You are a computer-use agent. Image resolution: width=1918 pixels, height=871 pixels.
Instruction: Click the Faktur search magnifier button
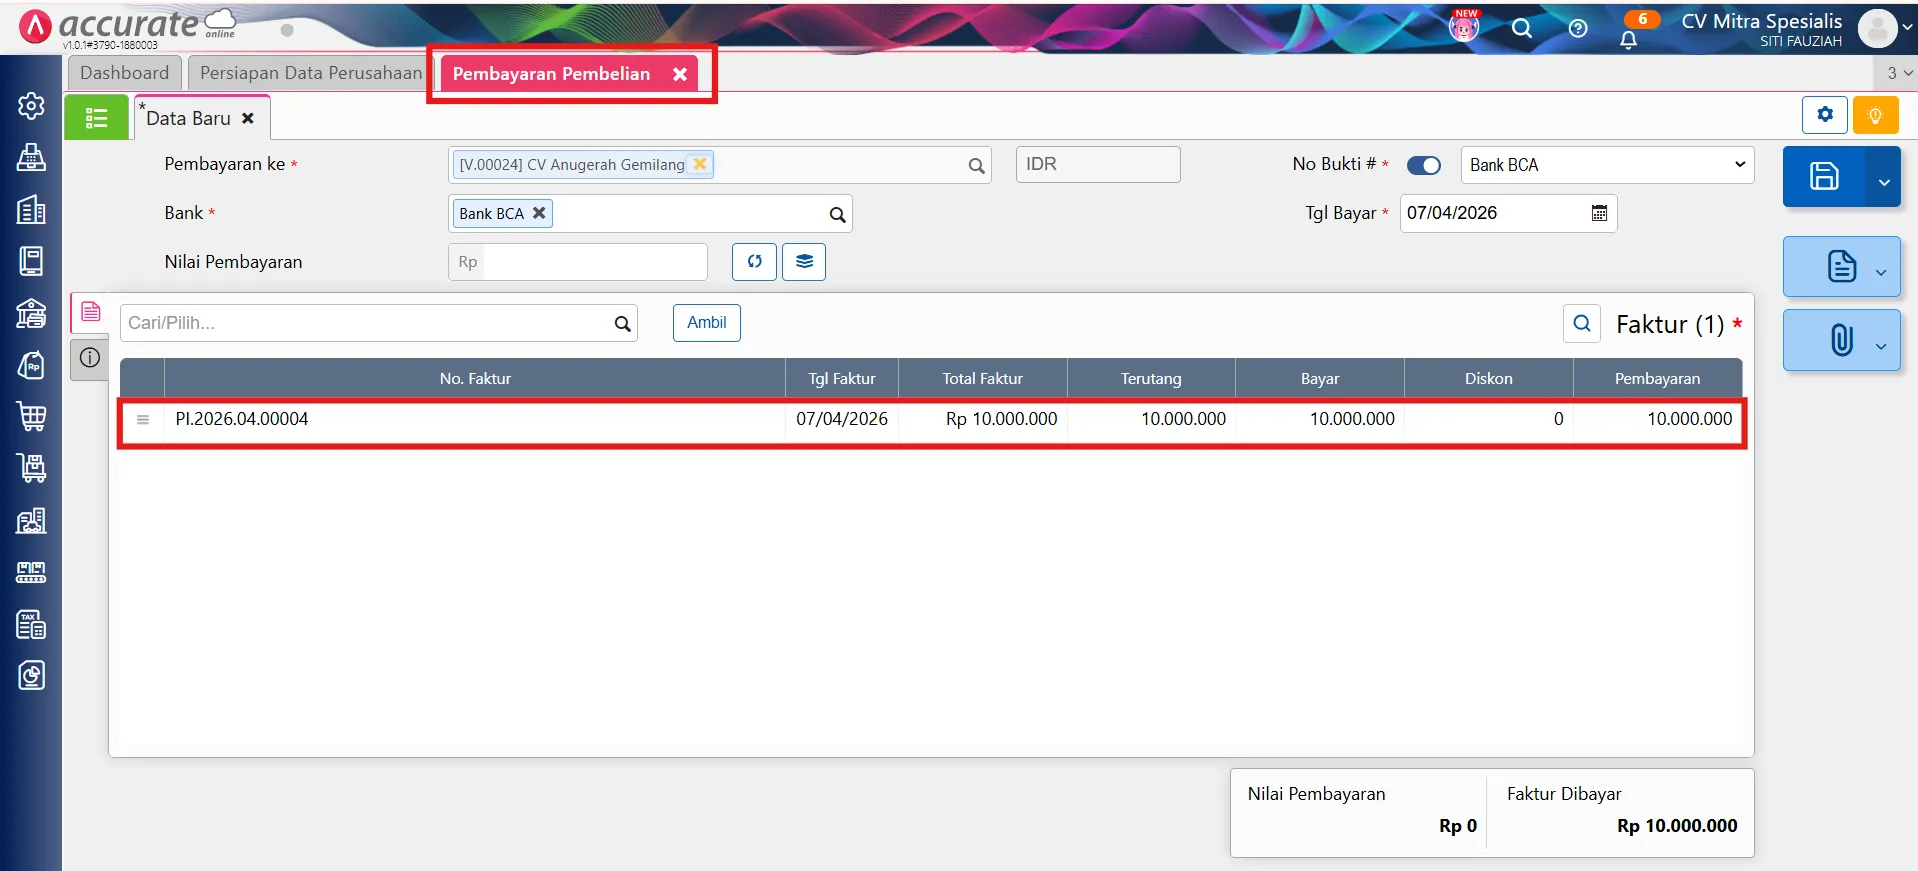pyautogui.click(x=1582, y=323)
